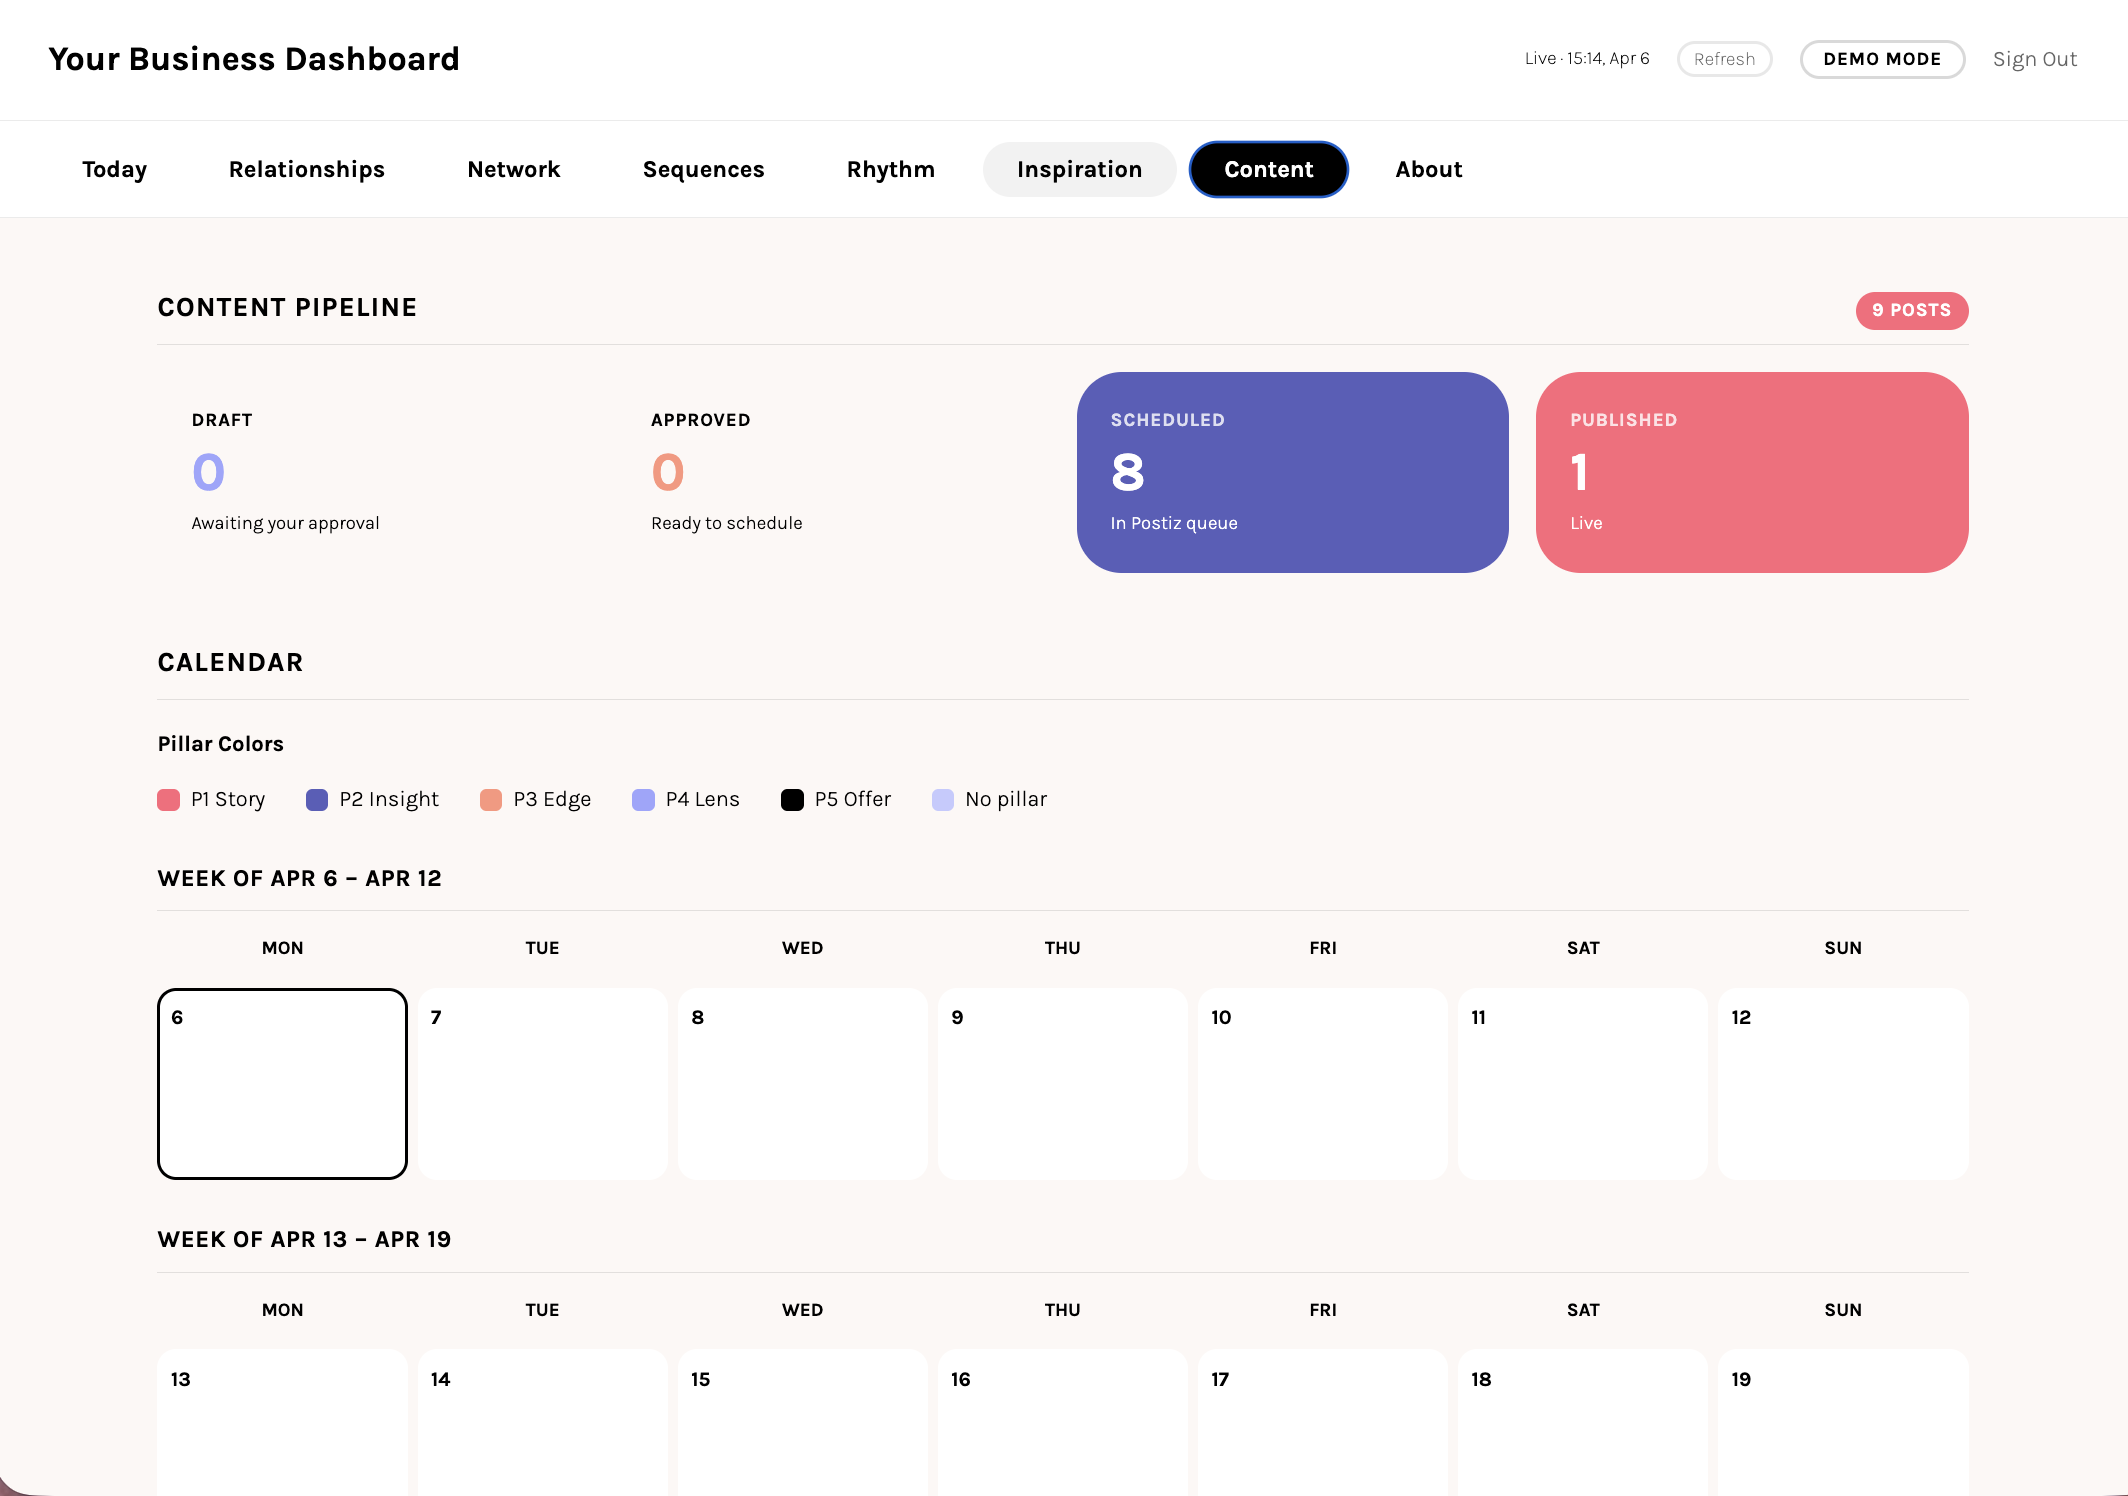Click the No pillar color indicator
The width and height of the screenshot is (2128, 1496).
[x=942, y=799]
